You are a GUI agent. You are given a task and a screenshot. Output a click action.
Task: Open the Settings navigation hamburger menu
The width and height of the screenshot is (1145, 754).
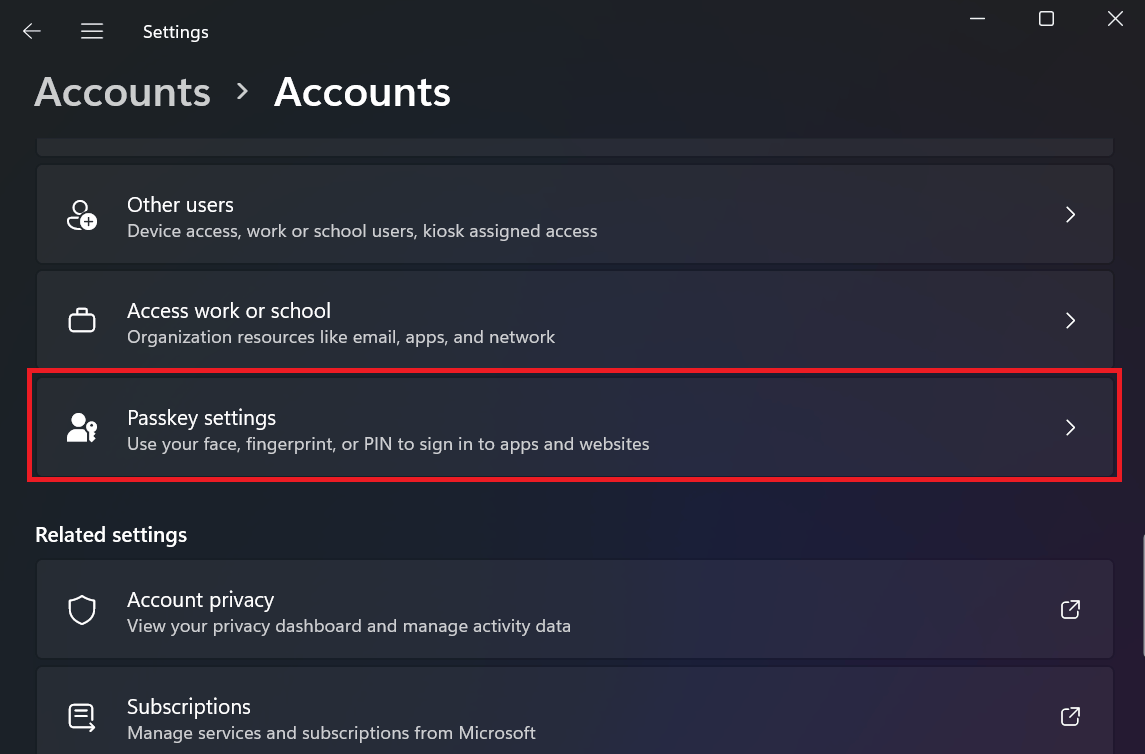click(91, 31)
